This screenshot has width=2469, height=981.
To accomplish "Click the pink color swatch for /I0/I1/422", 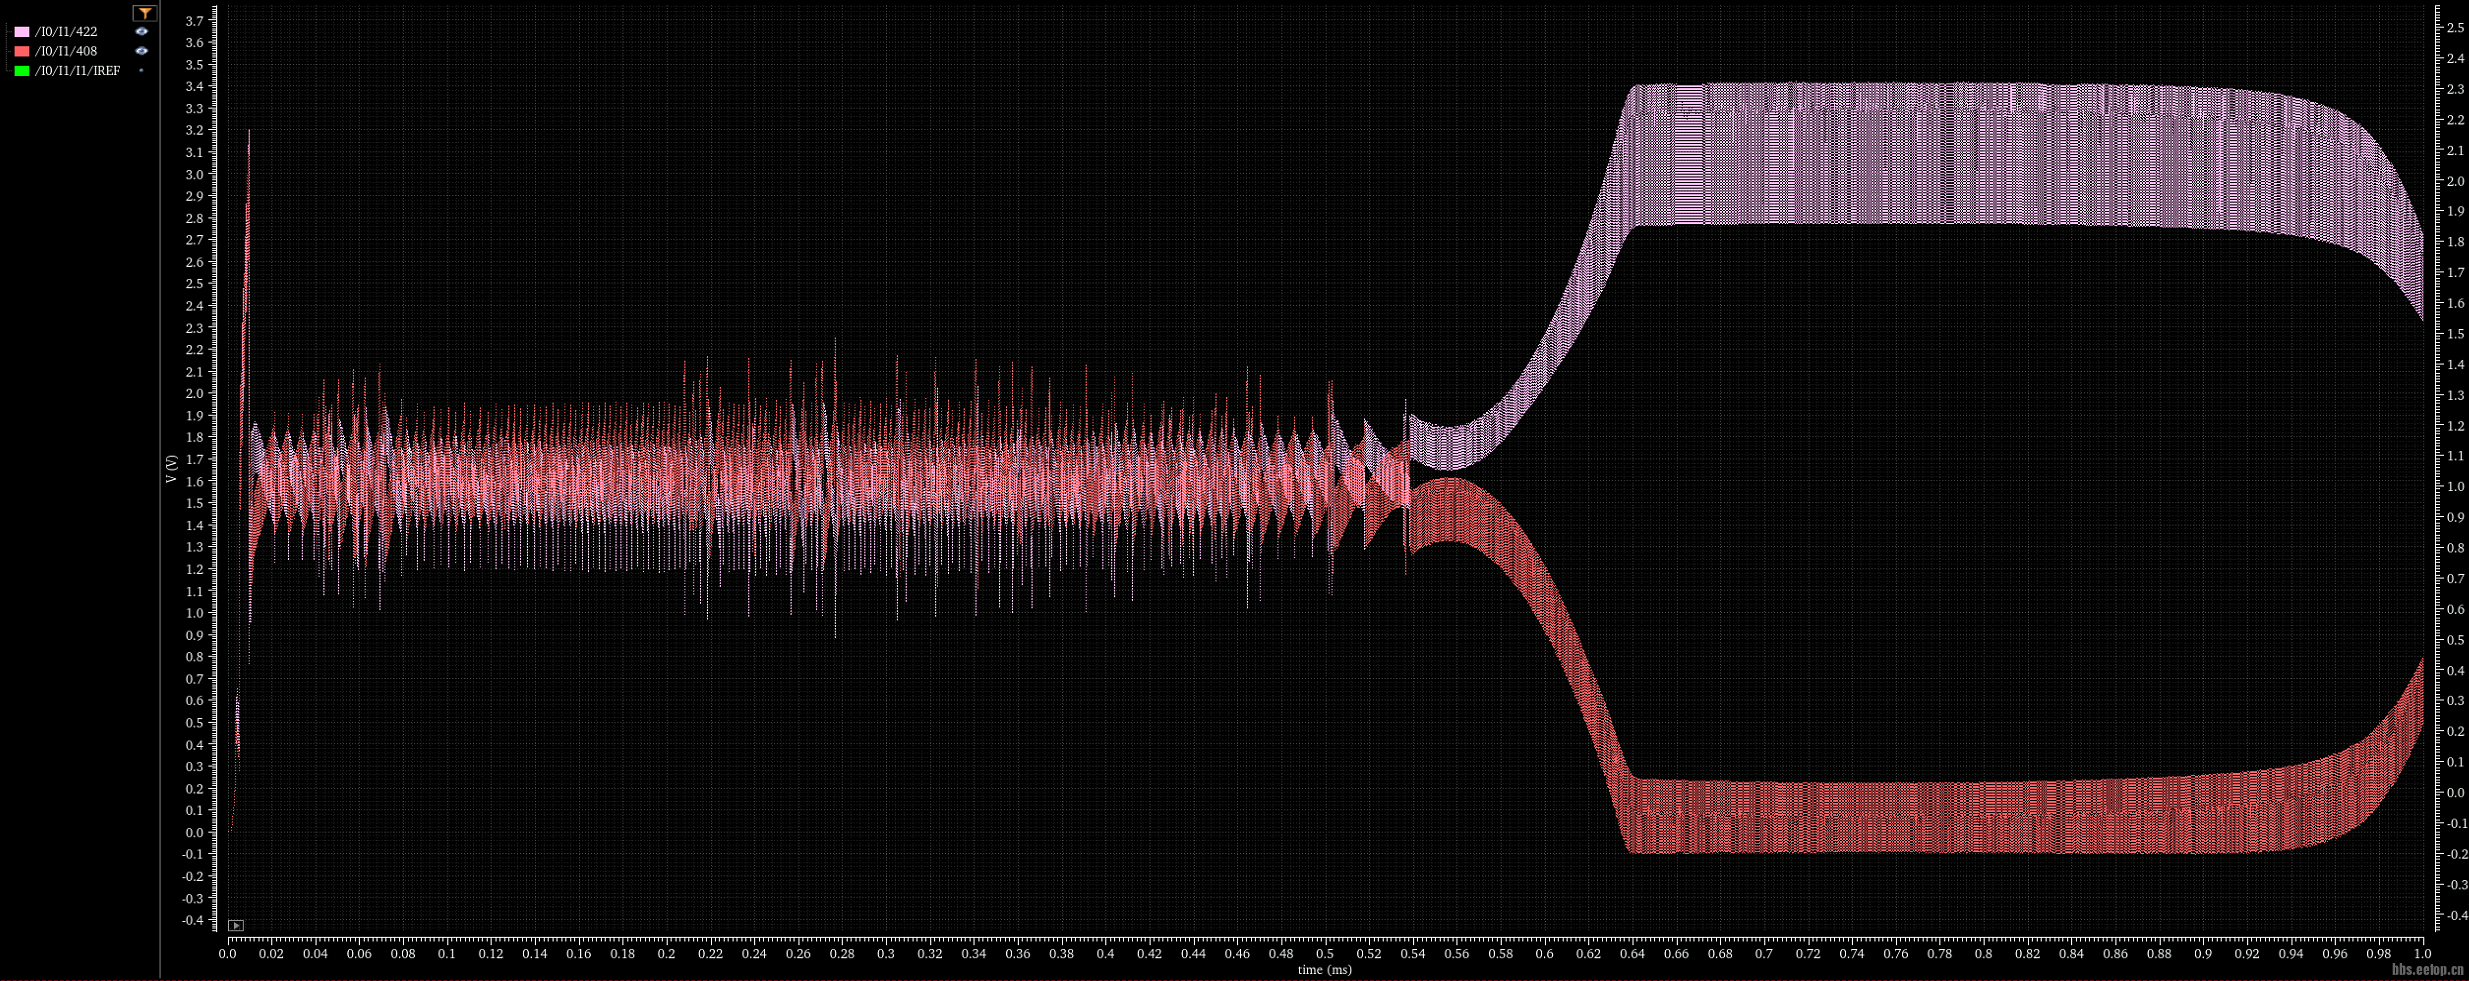I will [x=22, y=32].
